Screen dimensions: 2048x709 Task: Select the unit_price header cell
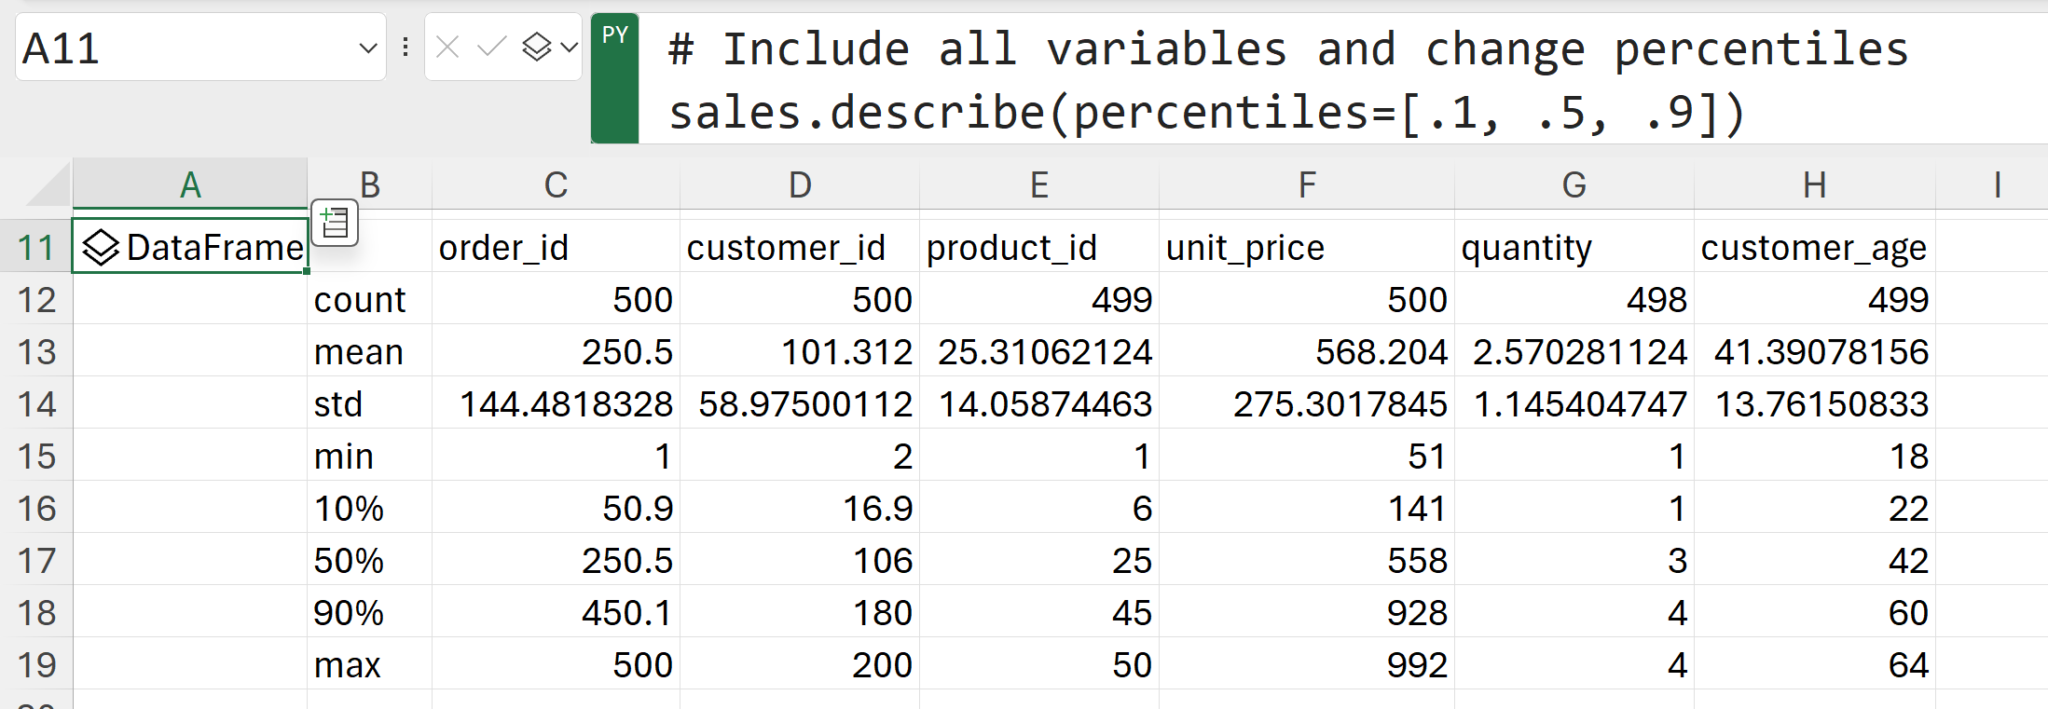point(1306,247)
